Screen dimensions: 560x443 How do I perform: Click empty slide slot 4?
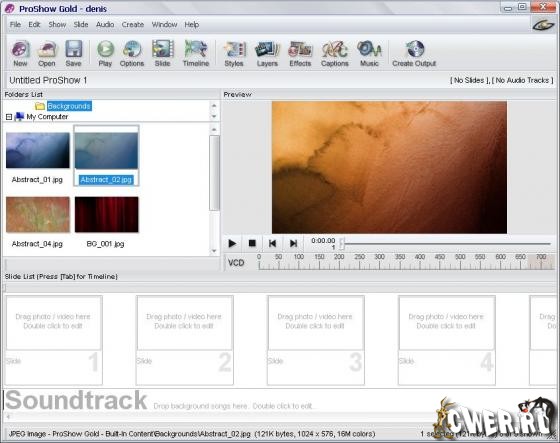(x=447, y=340)
